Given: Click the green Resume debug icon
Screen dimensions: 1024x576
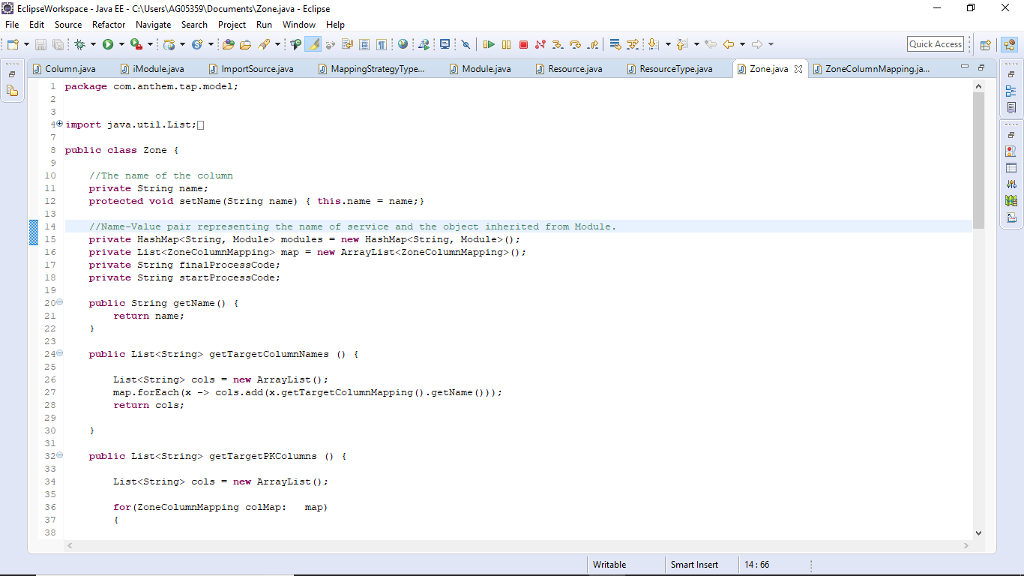Looking at the screenshot, I should 488,44.
